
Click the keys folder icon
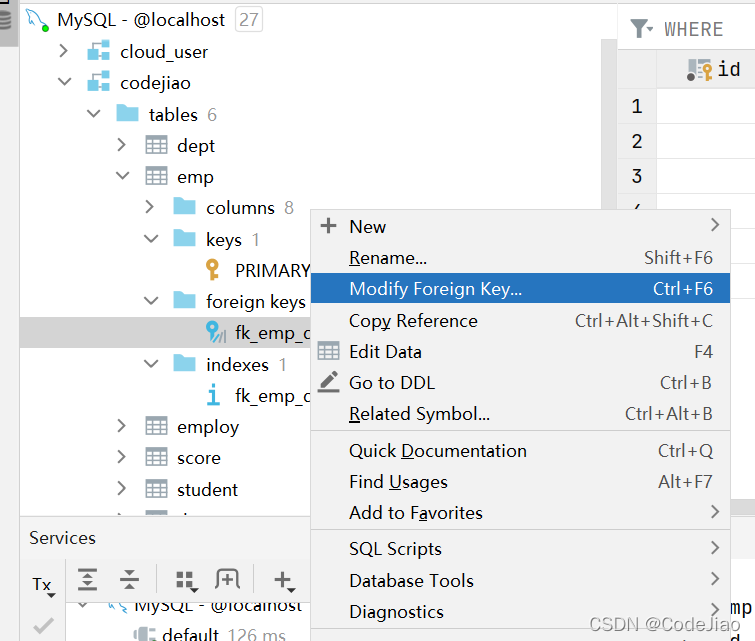pos(184,238)
